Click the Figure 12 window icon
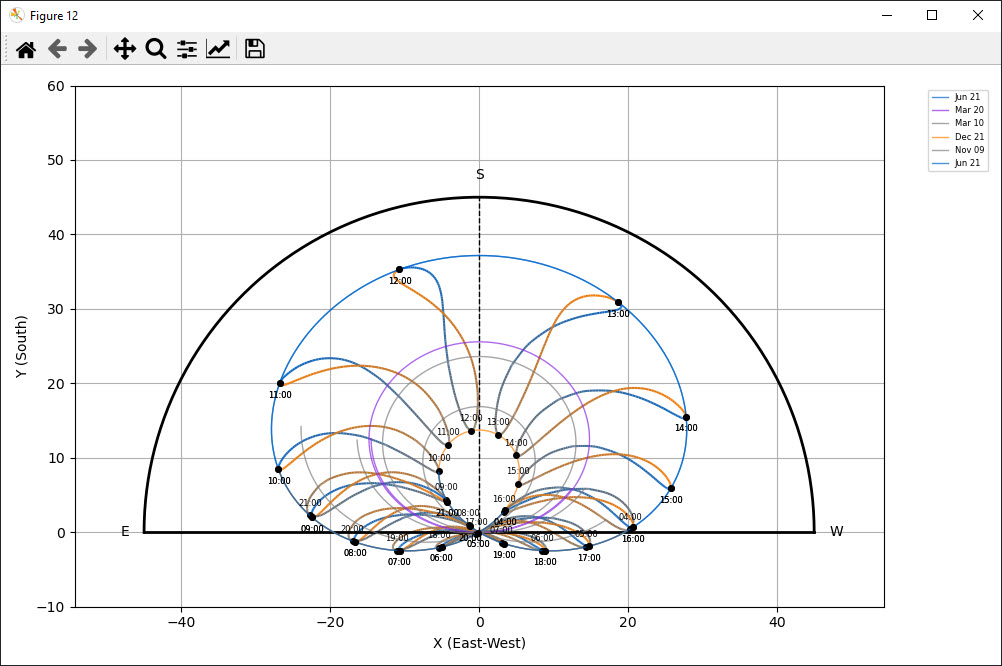The height and width of the screenshot is (666, 1002). (x=17, y=15)
